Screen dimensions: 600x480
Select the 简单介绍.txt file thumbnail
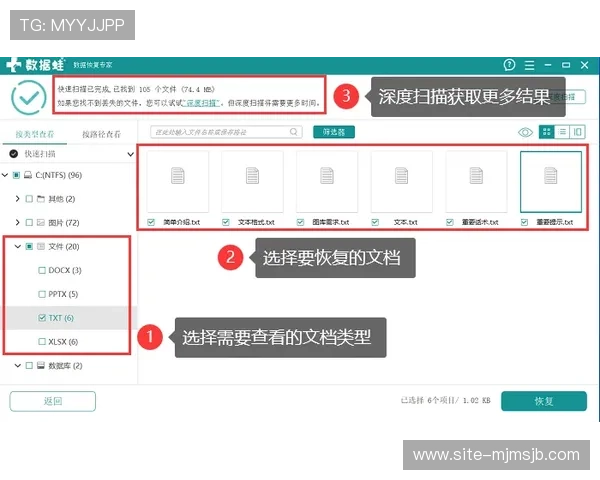(x=178, y=182)
